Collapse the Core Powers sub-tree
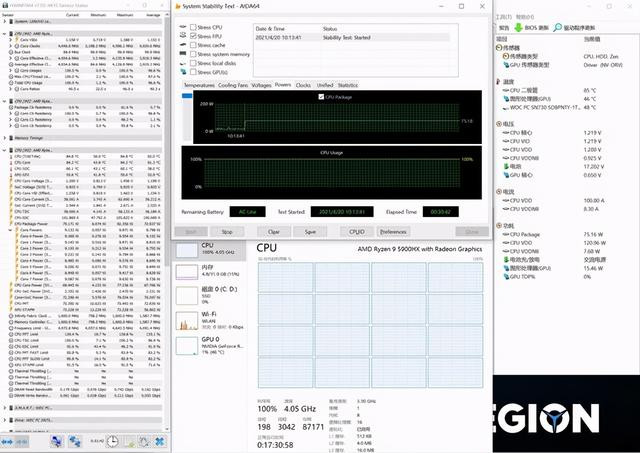The height and width of the screenshot is (453, 640). click(x=10, y=230)
